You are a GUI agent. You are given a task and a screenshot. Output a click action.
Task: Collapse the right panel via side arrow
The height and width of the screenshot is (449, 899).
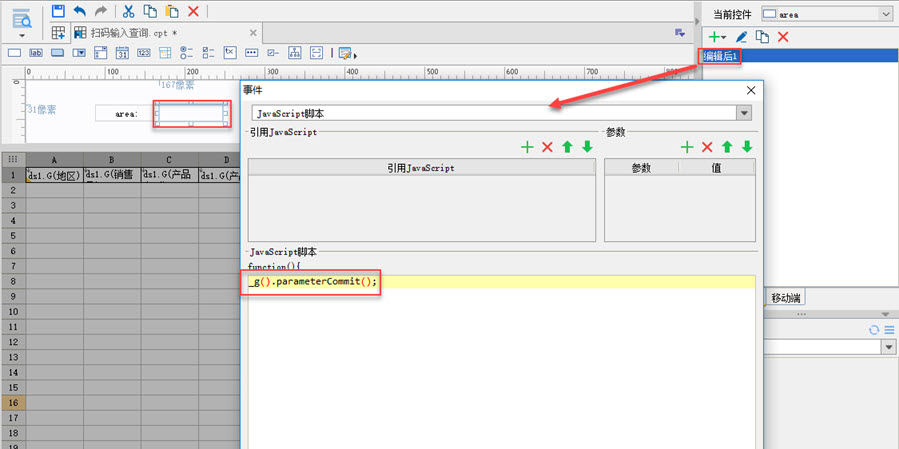(697, 22)
